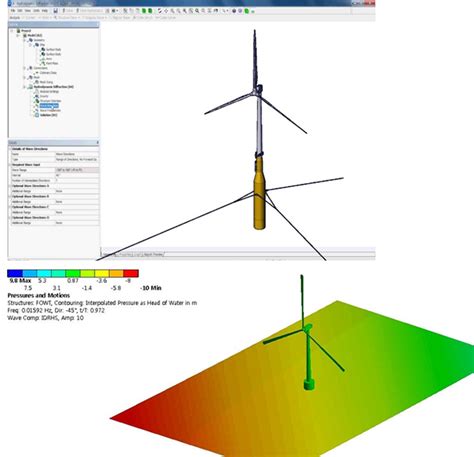Click the Structure Selection icon in tree

point(37,101)
